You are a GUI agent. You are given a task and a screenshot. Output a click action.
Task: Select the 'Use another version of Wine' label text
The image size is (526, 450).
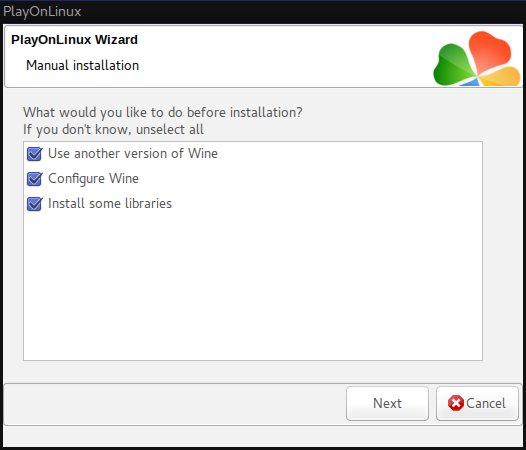click(133, 154)
